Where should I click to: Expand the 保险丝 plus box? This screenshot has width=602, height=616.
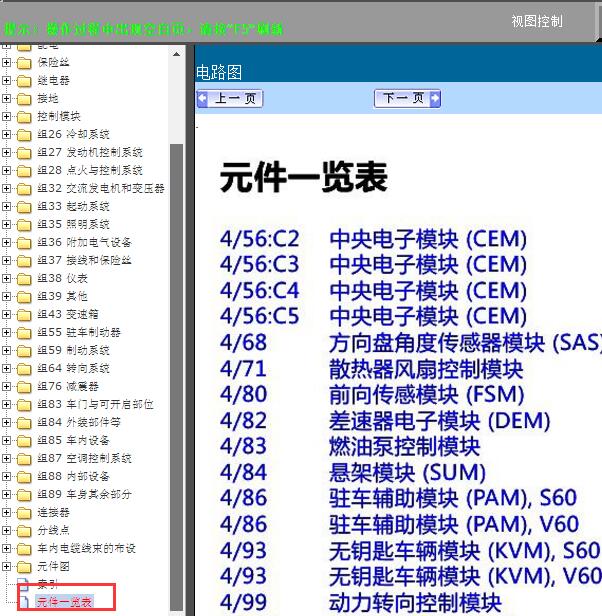point(6,62)
